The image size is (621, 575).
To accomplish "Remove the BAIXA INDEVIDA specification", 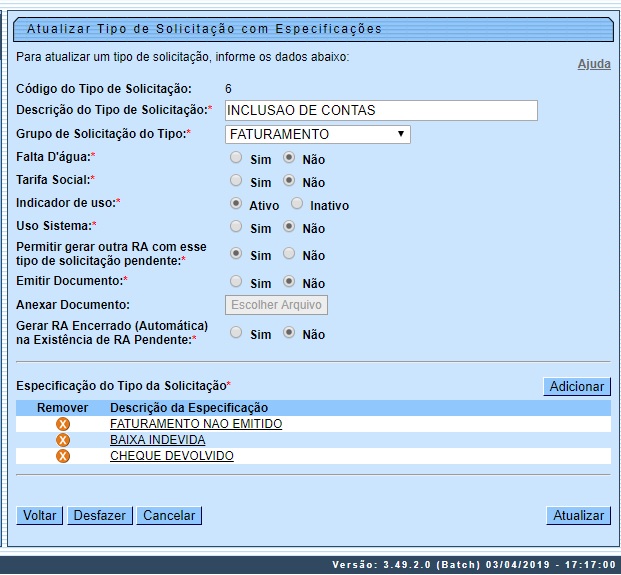I will click(63, 440).
